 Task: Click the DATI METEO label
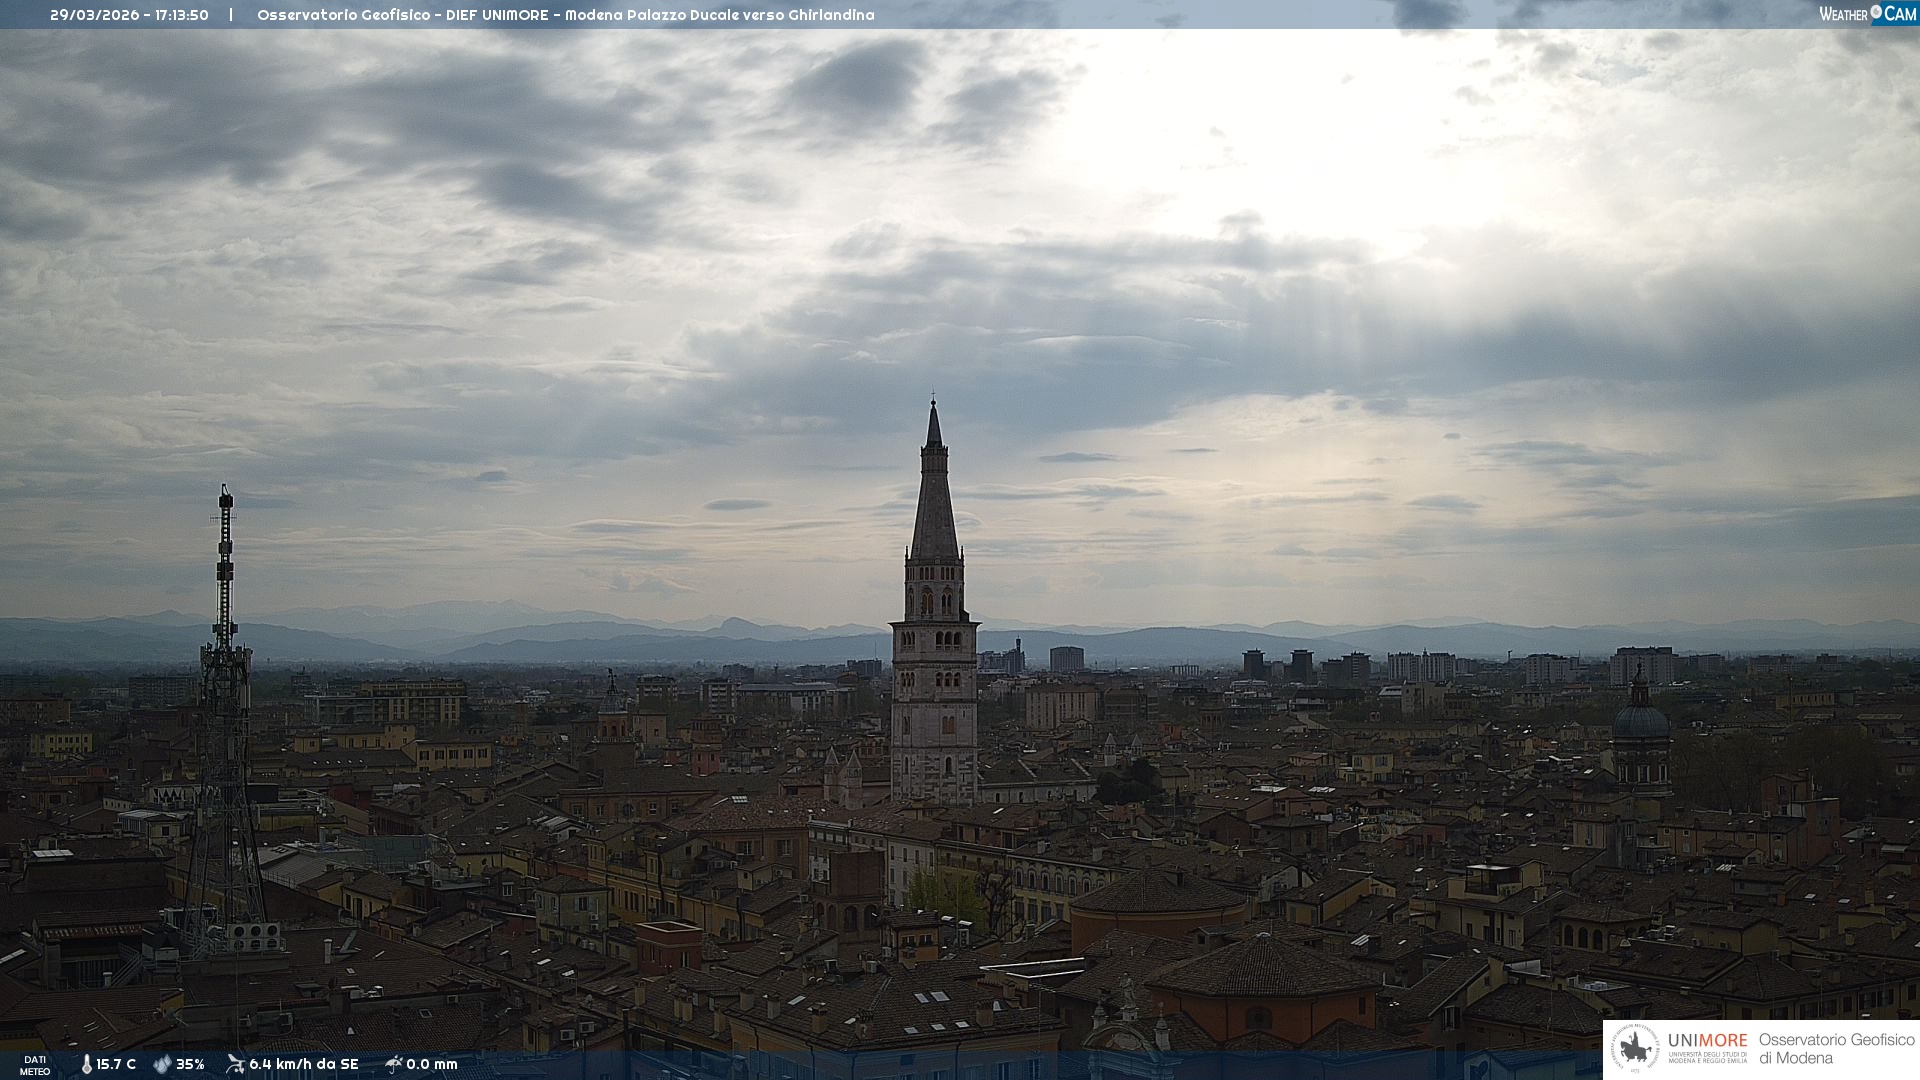35,1065
